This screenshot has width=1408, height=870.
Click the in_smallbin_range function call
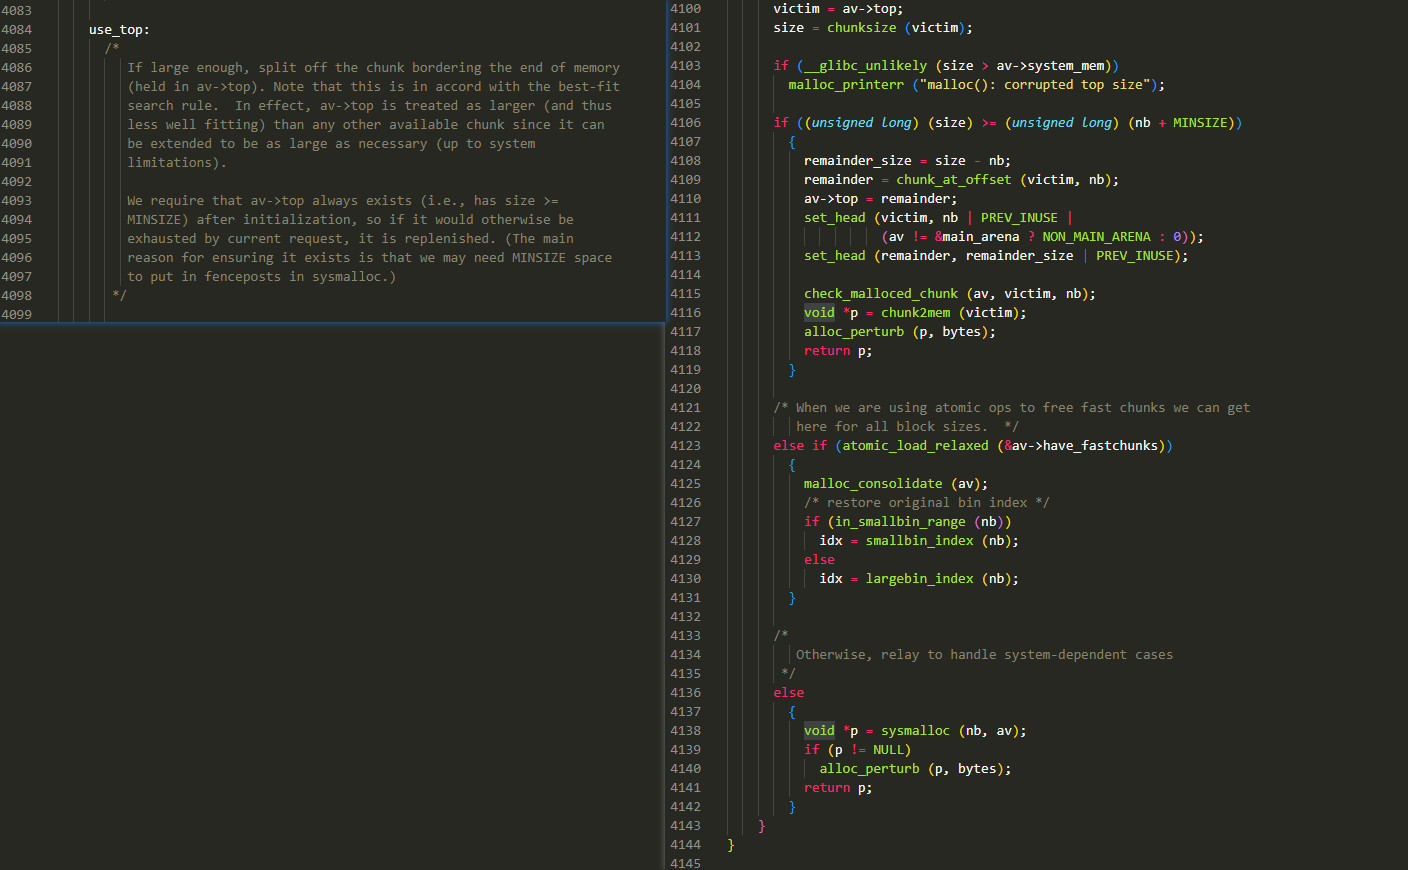tap(899, 522)
